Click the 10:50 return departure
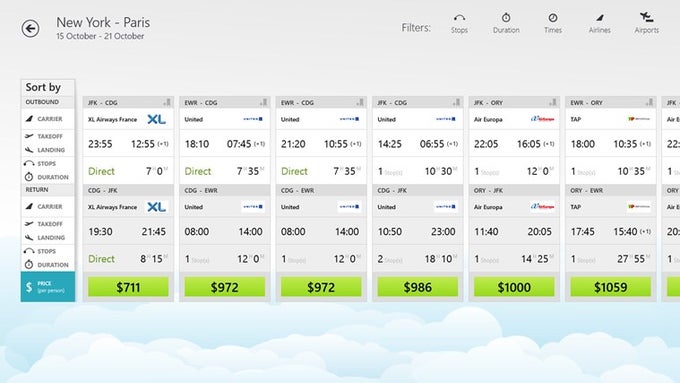This screenshot has height=383, width=680. tap(390, 232)
